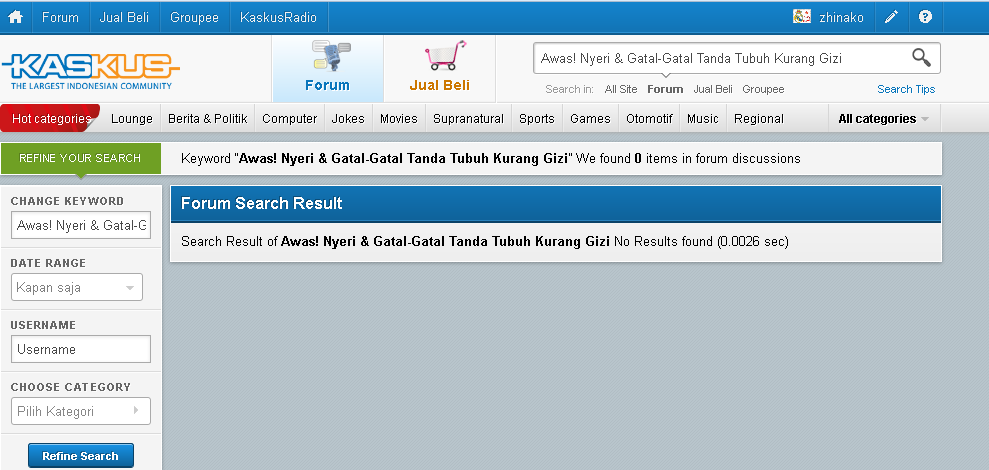989x470 pixels.
Task: Search in All Site
Action: (x=621, y=89)
